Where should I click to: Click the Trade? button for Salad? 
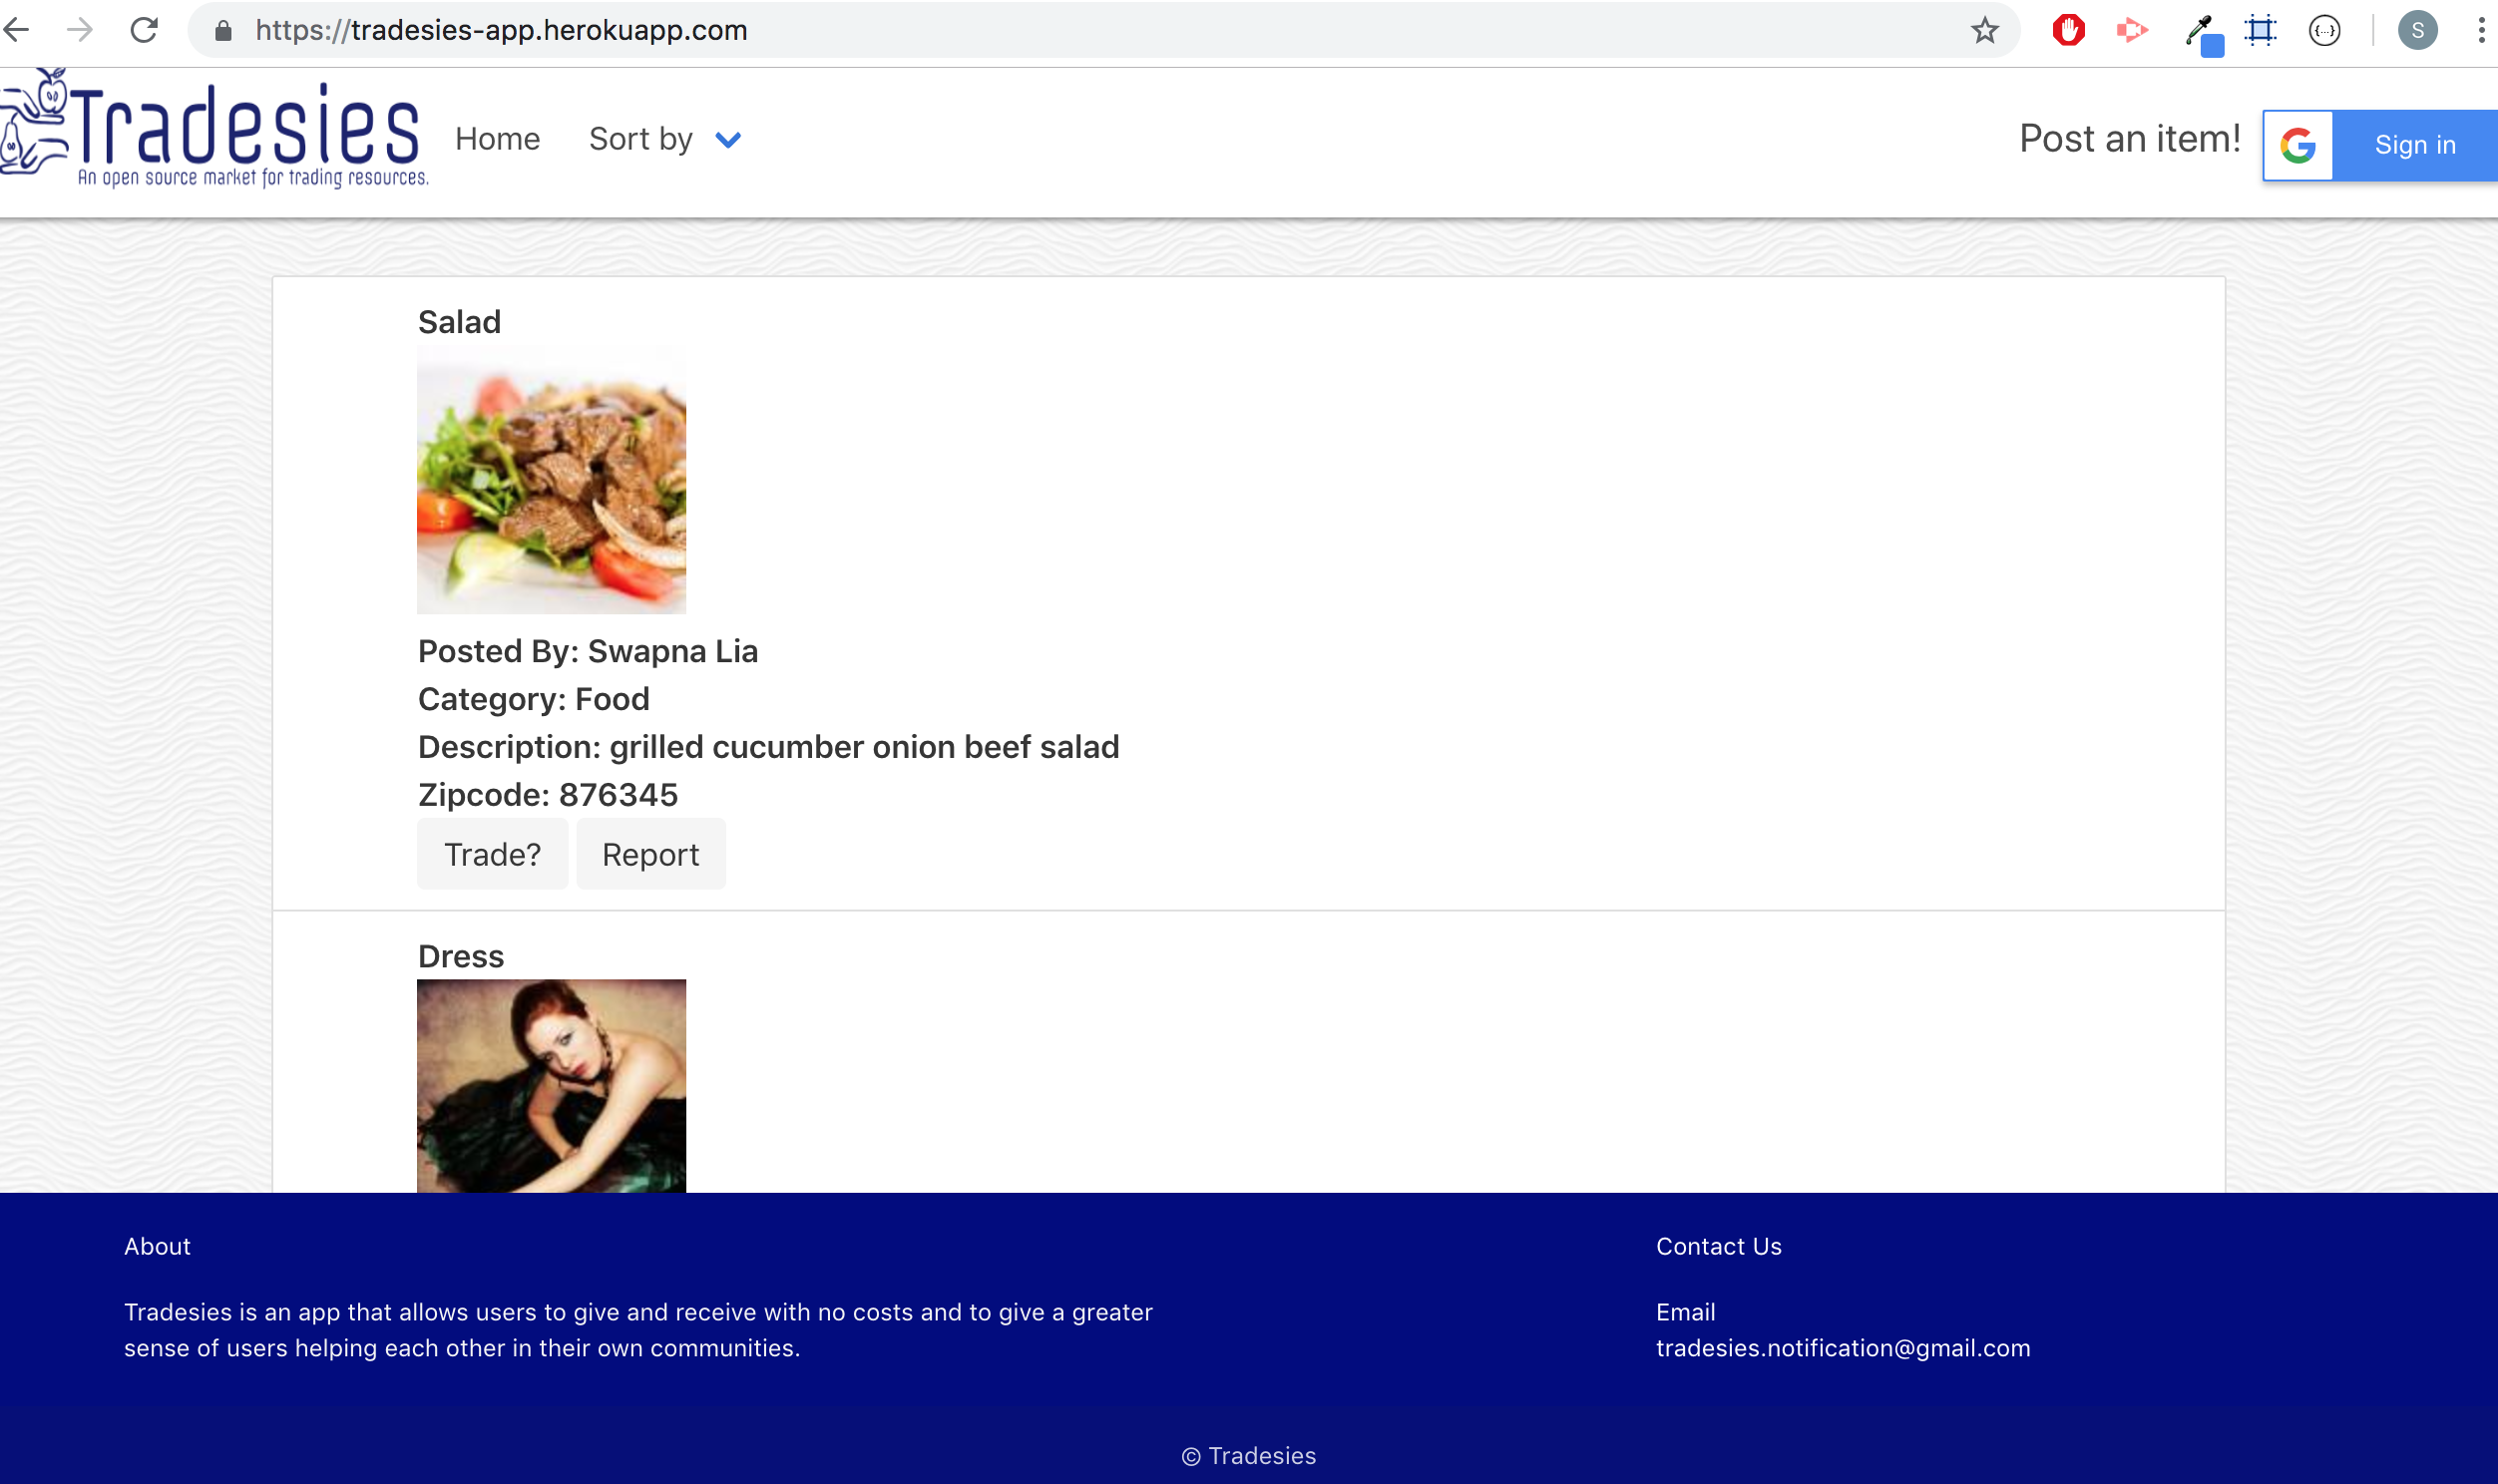pos(492,854)
